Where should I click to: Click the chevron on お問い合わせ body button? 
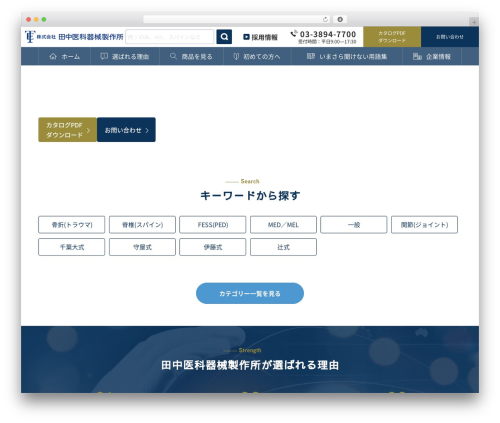pyautogui.click(x=147, y=130)
